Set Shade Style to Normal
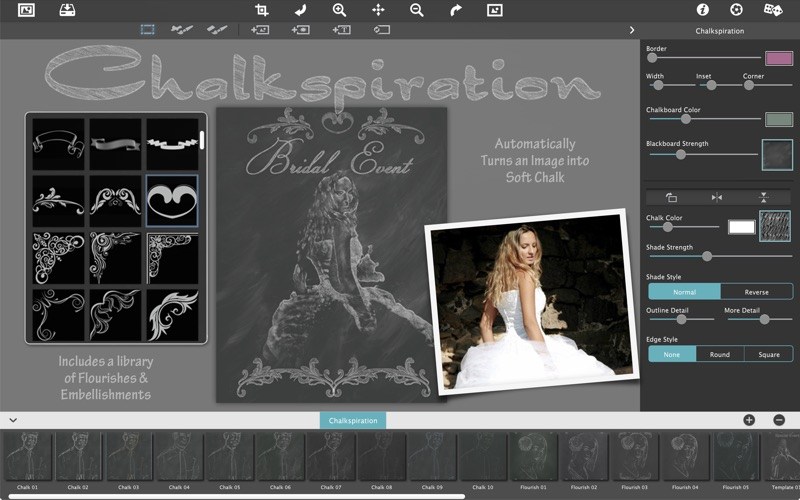800x500 pixels. coord(684,292)
